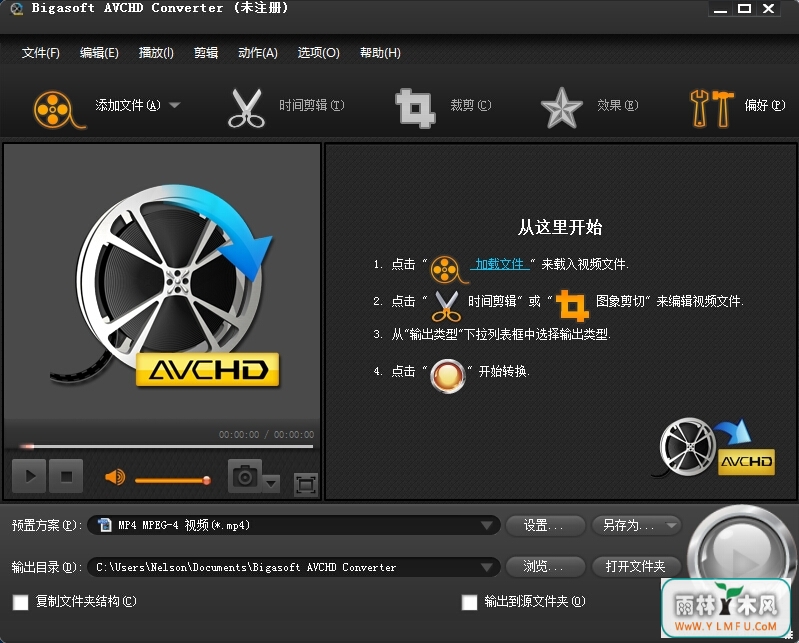Open the 选项(O) menu
Viewport: 799px width, 643px height.
pyautogui.click(x=318, y=52)
